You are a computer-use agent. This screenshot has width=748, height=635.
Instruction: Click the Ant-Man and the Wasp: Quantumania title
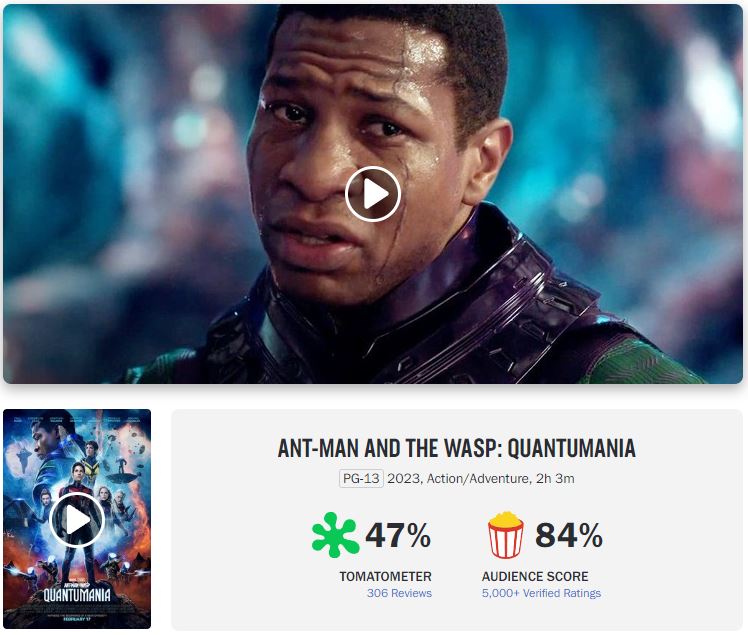pos(457,448)
